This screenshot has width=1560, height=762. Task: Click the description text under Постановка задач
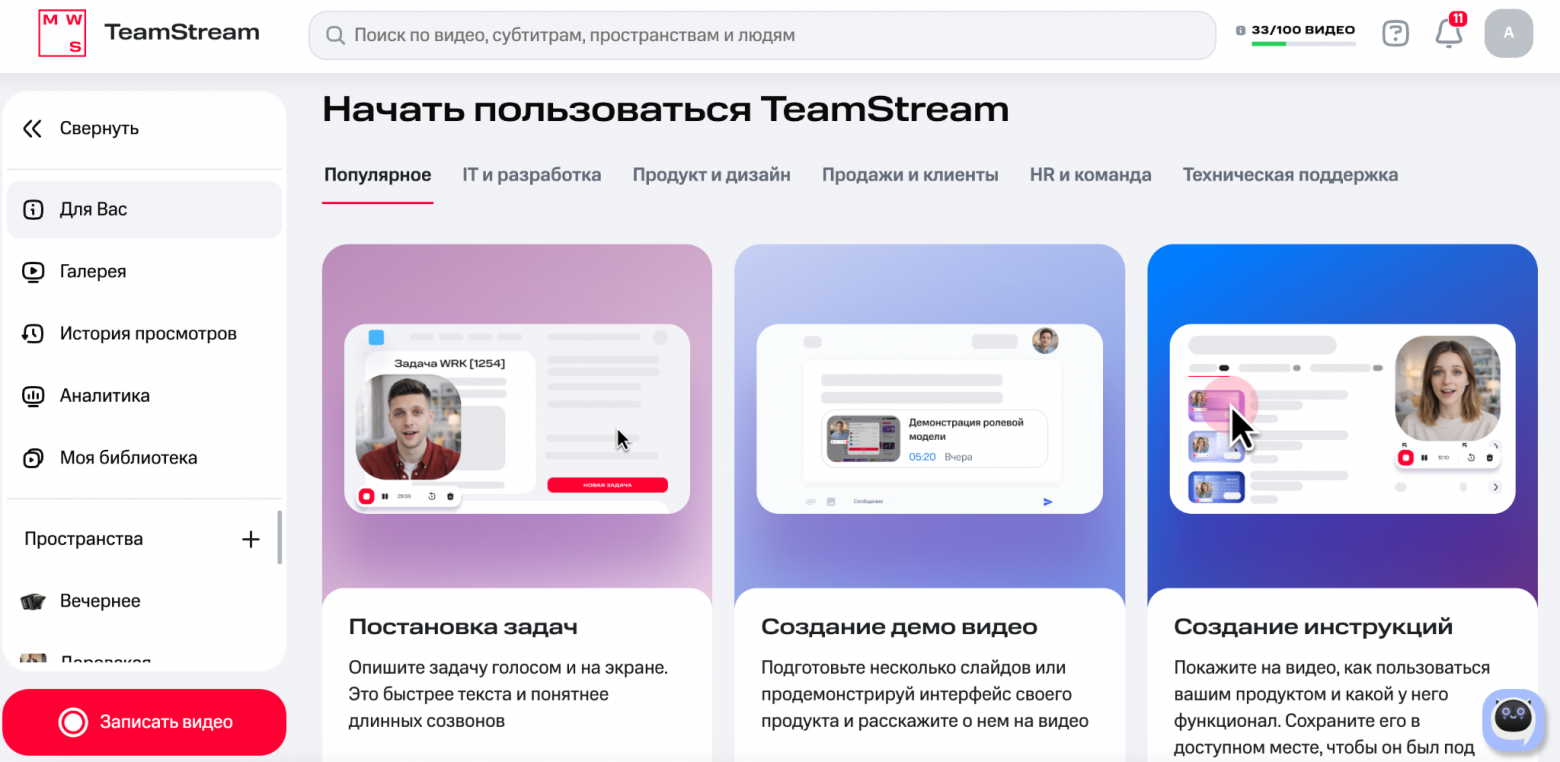pos(508,694)
